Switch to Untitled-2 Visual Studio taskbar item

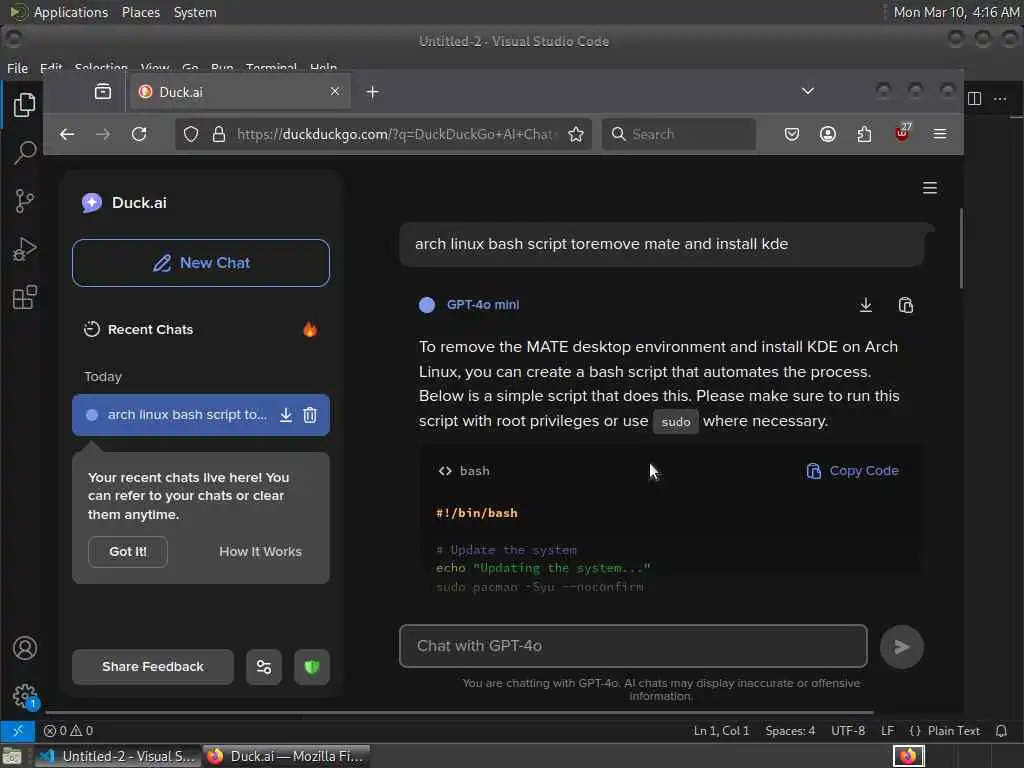pos(117,756)
